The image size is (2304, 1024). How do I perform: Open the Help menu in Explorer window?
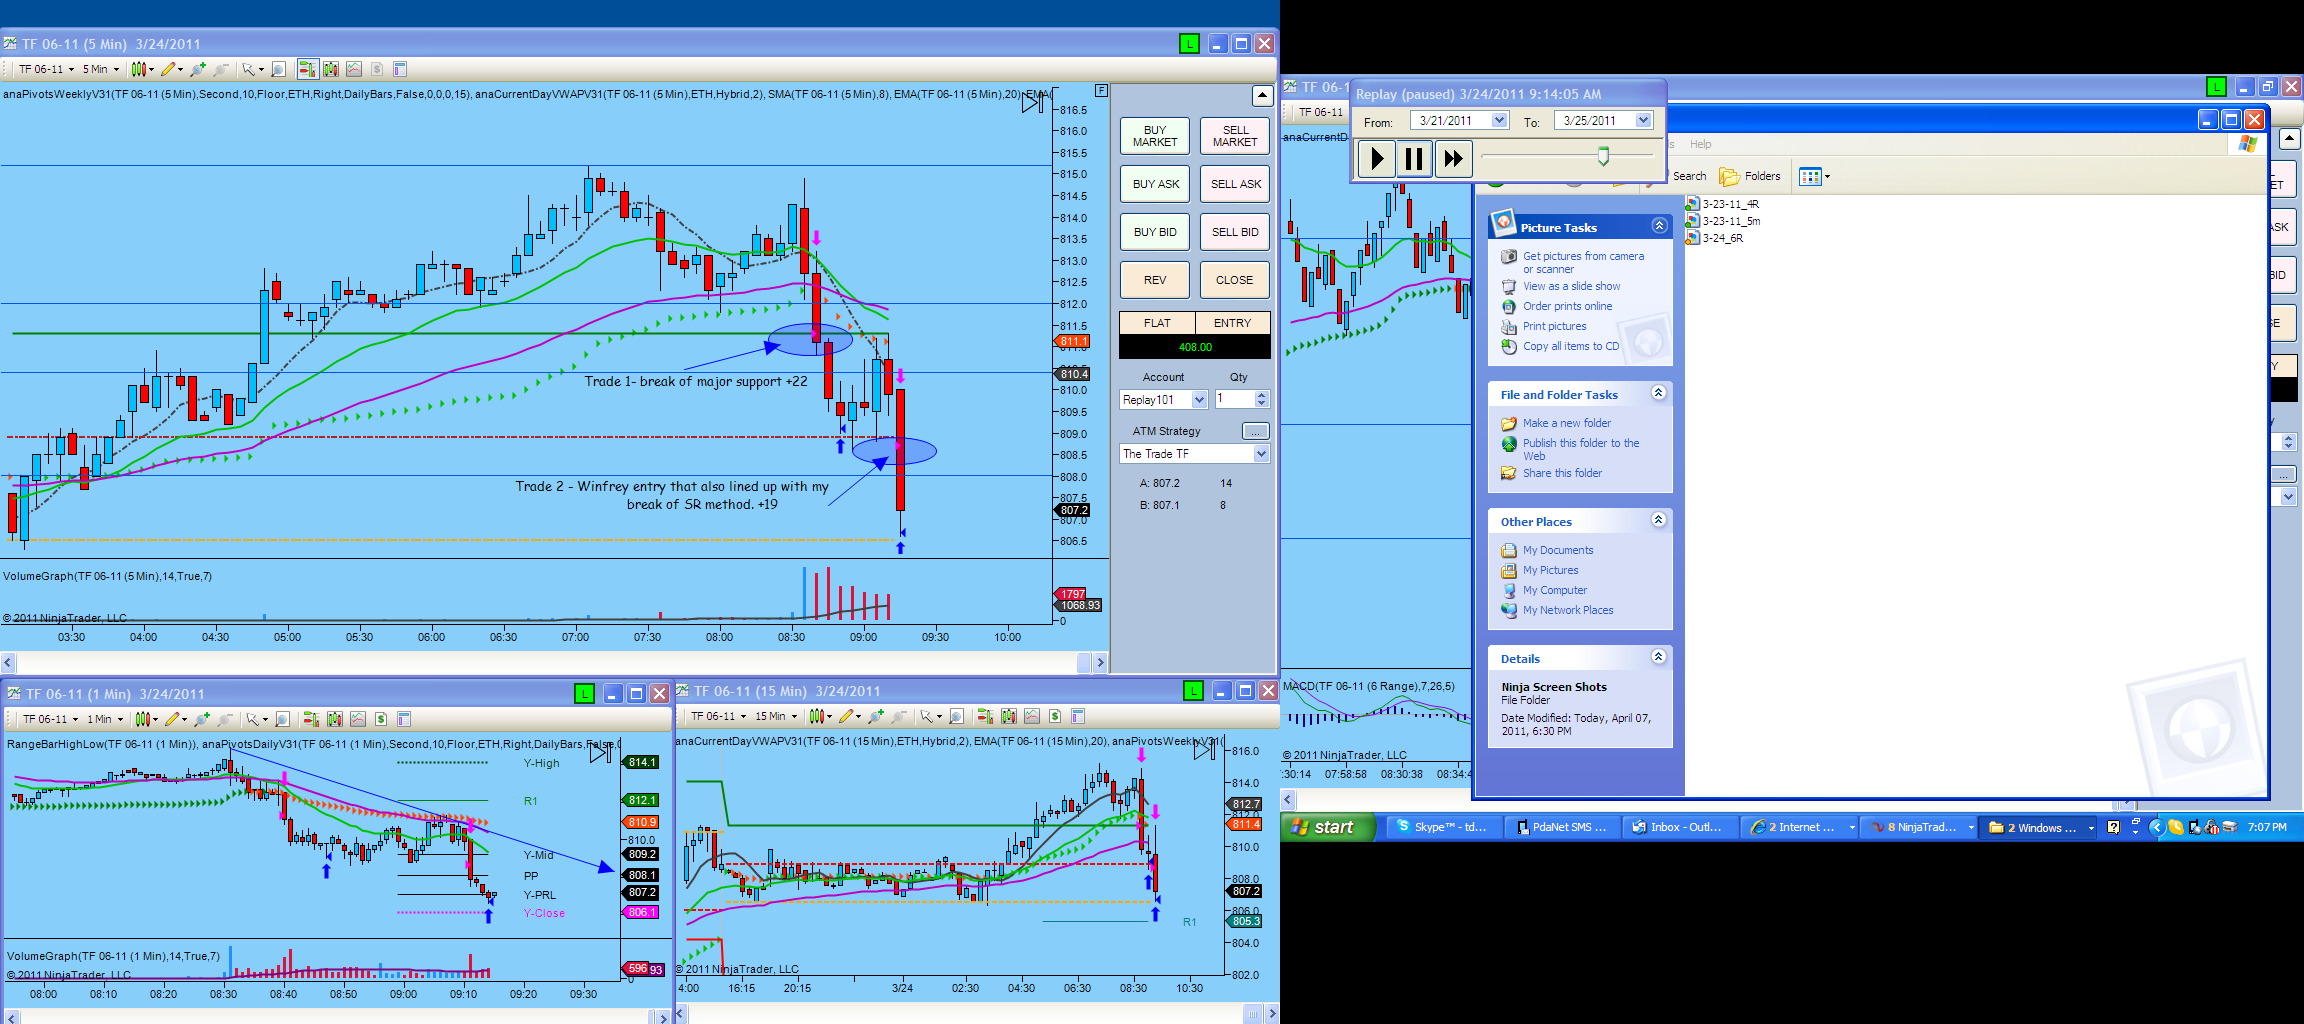click(x=1700, y=144)
